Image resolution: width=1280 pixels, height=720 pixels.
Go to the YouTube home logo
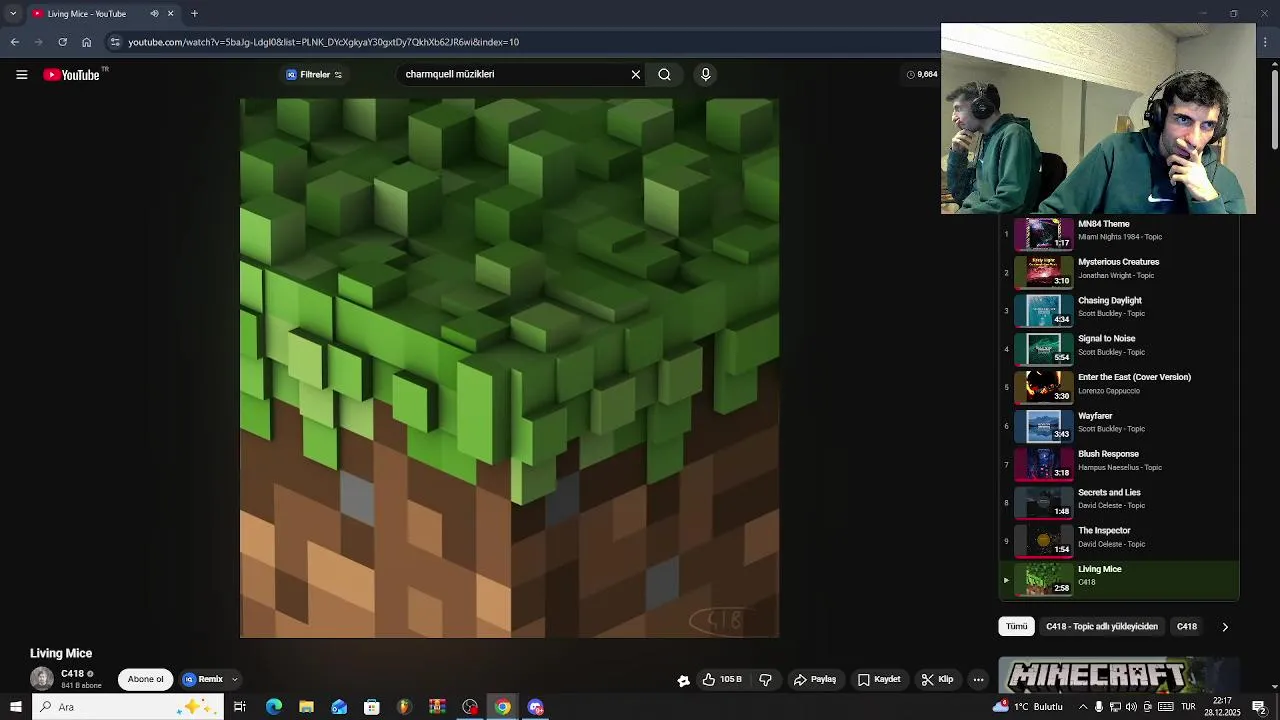tap(72, 74)
